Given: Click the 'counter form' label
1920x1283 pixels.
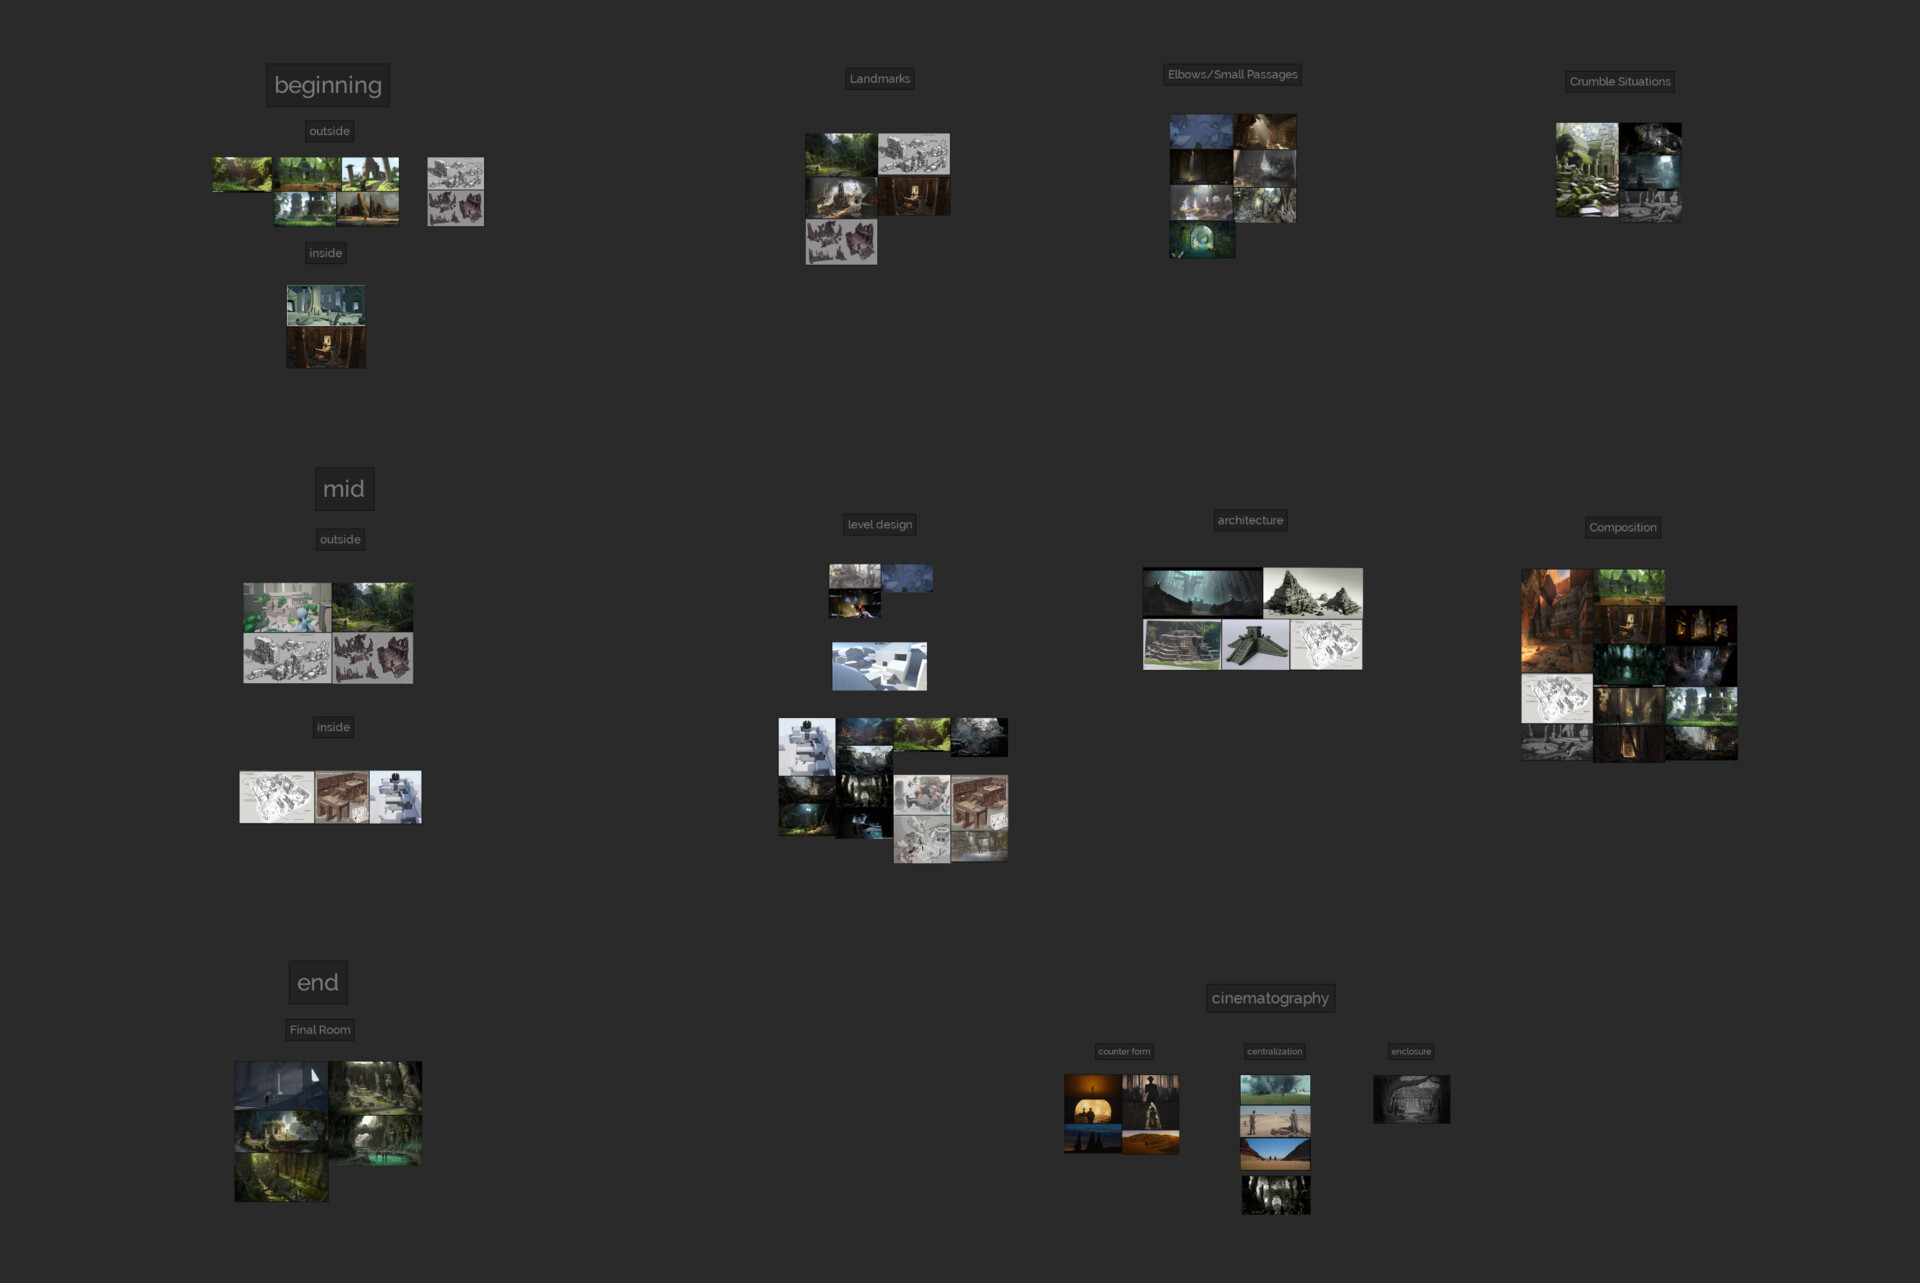Looking at the screenshot, I should 1123,1052.
